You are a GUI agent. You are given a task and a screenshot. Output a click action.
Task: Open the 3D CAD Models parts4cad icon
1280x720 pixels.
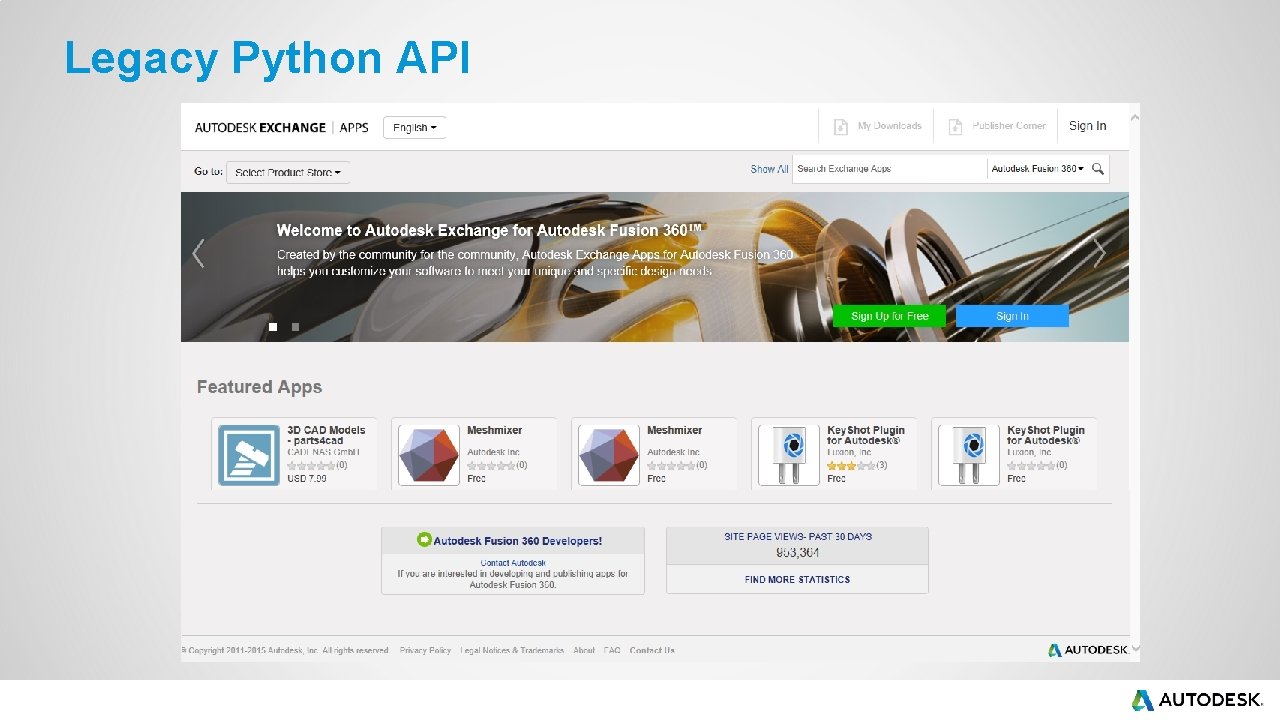(249, 455)
